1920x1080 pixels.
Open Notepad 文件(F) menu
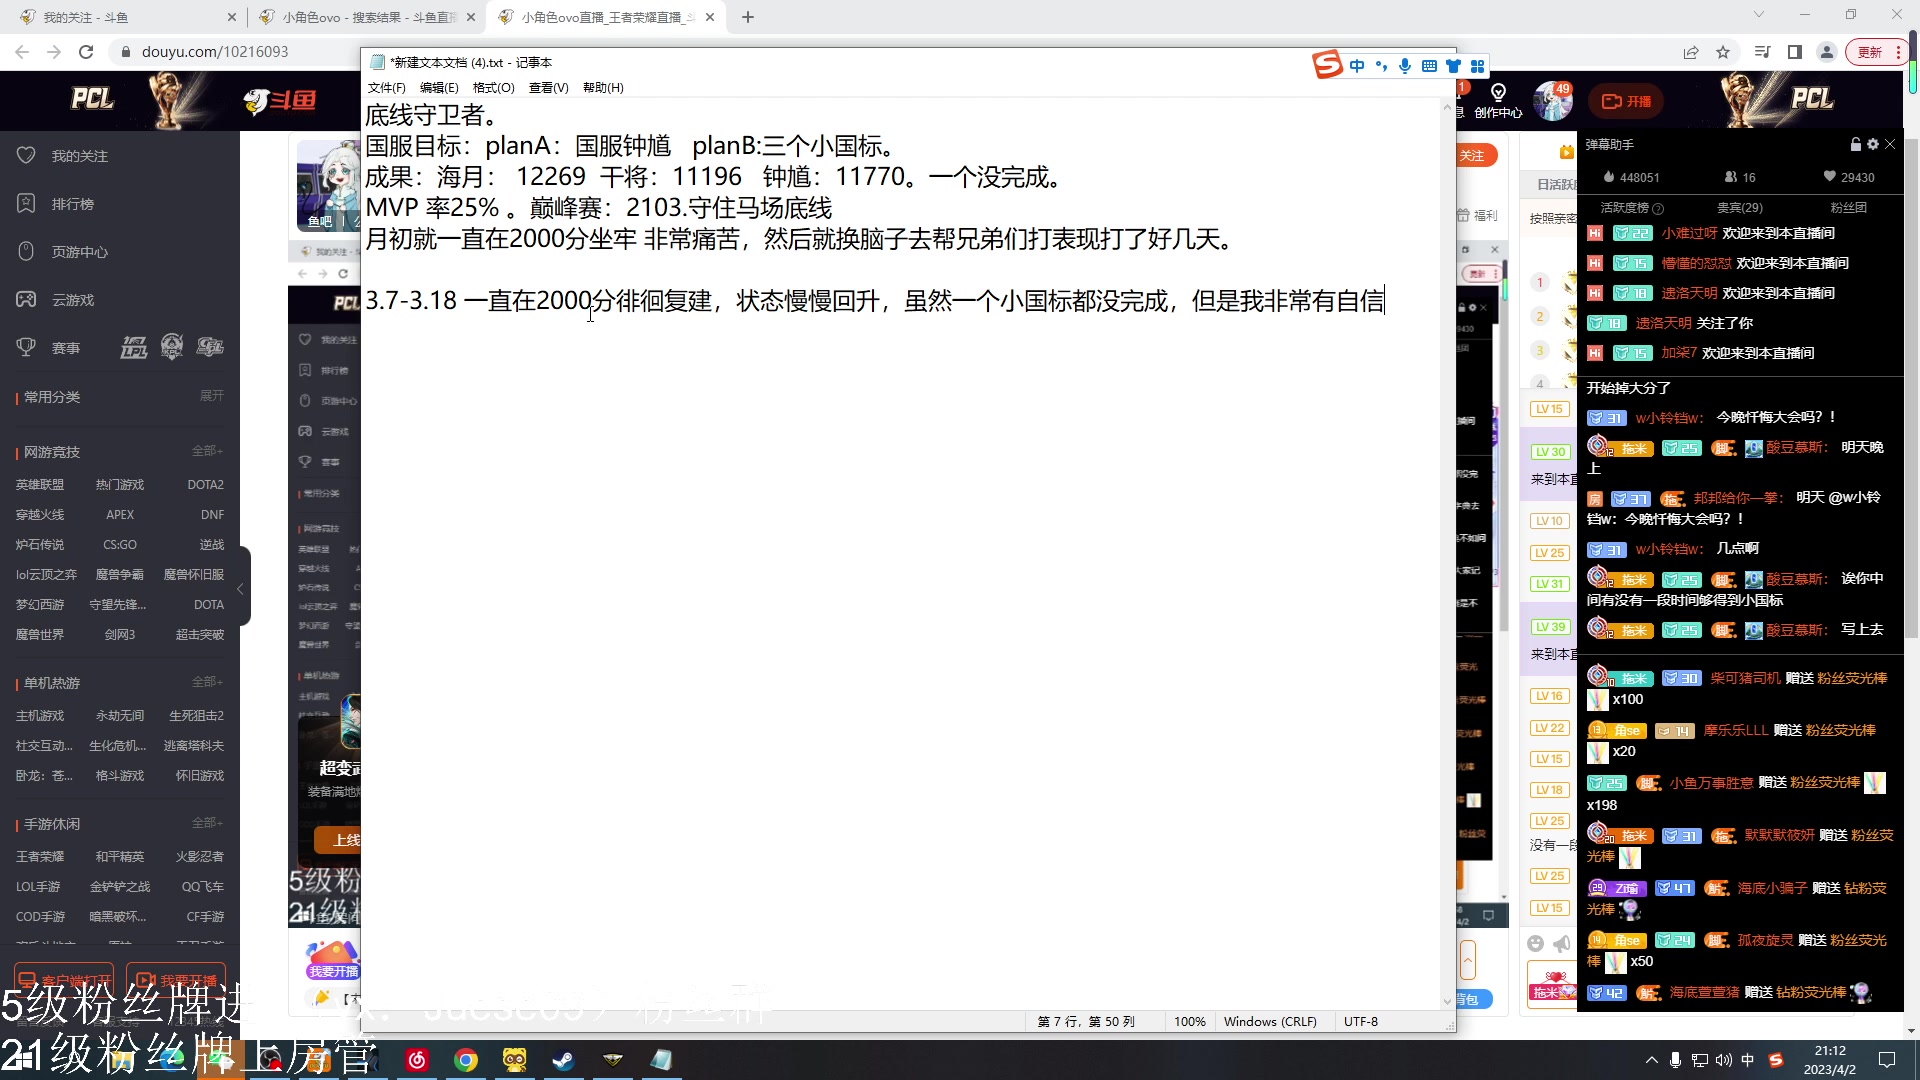(x=386, y=88)
